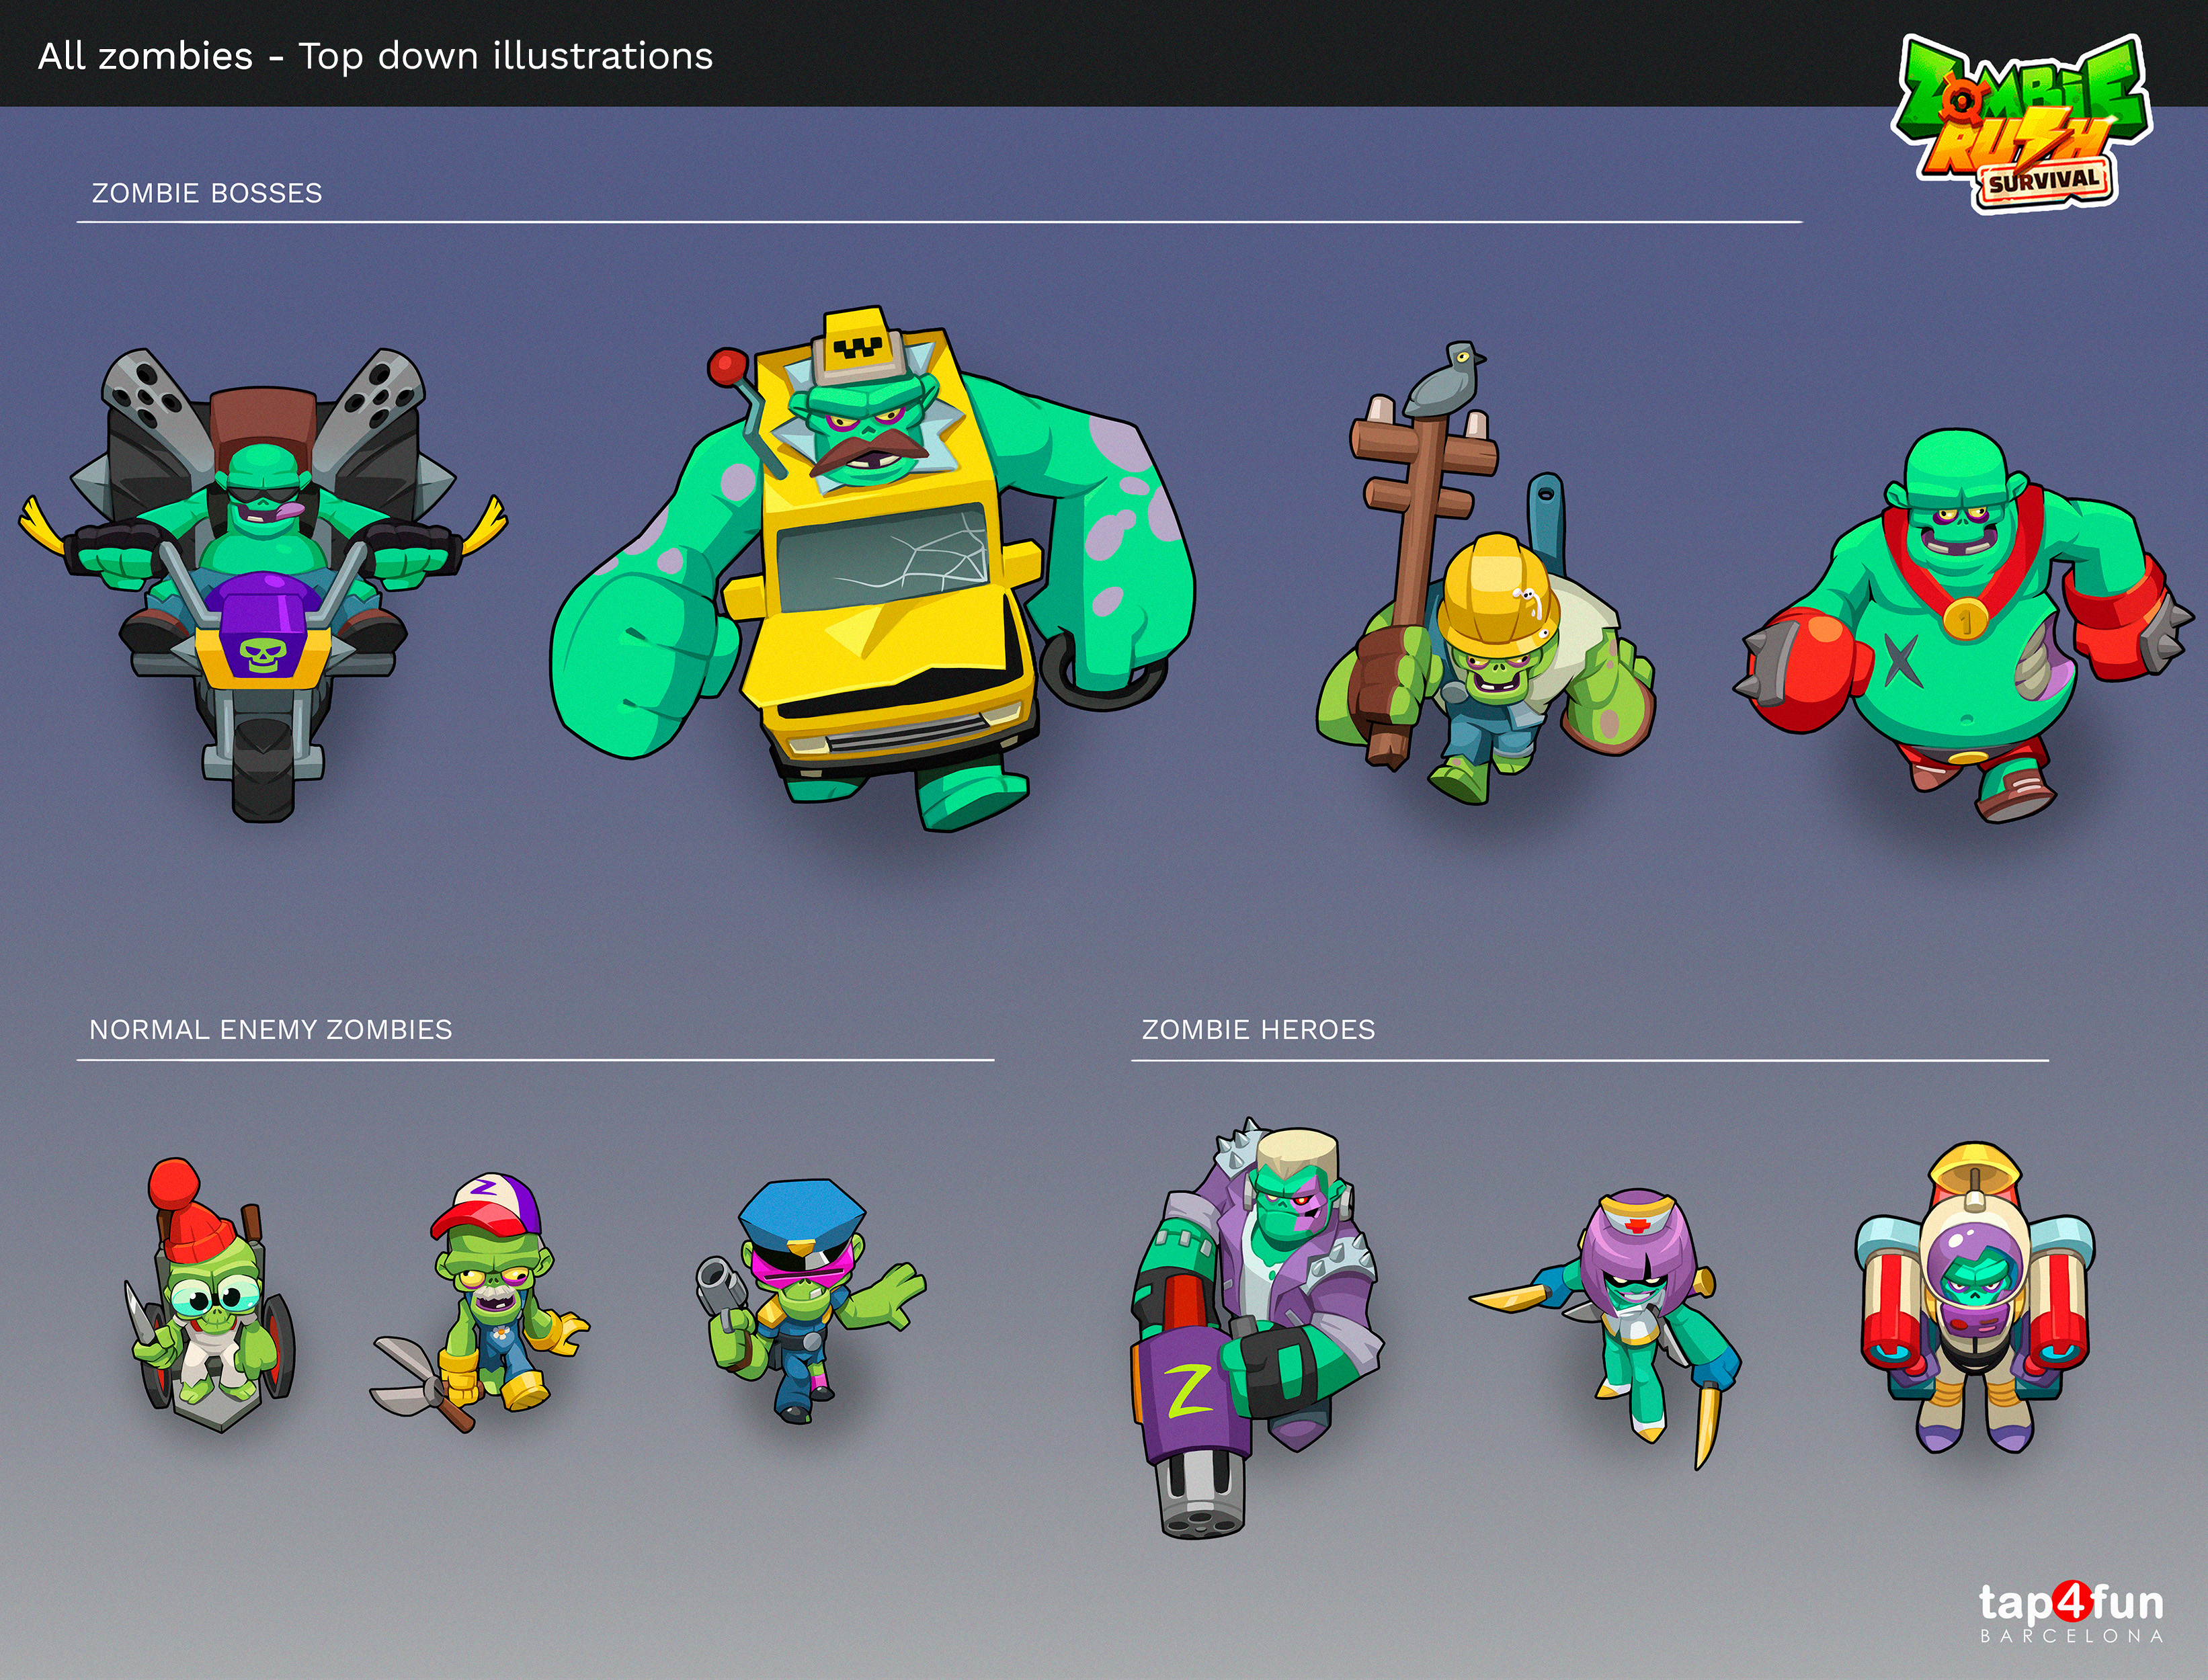
Task: Select the gardener zombie holding shears
Action: tap(480, 1302)
